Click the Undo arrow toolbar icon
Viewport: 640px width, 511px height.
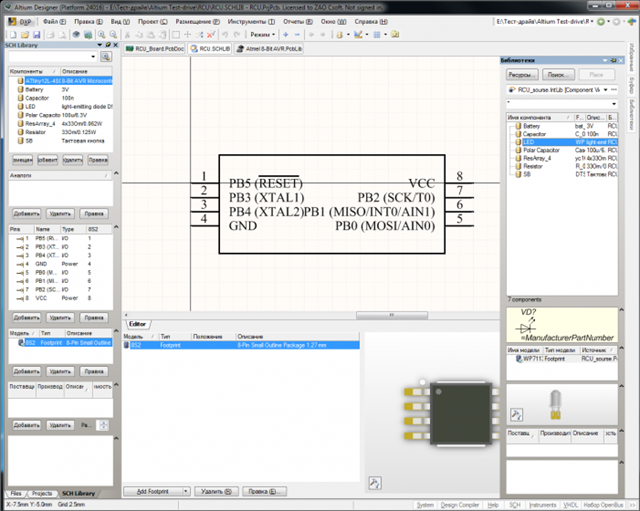click(x=225, y=35)
